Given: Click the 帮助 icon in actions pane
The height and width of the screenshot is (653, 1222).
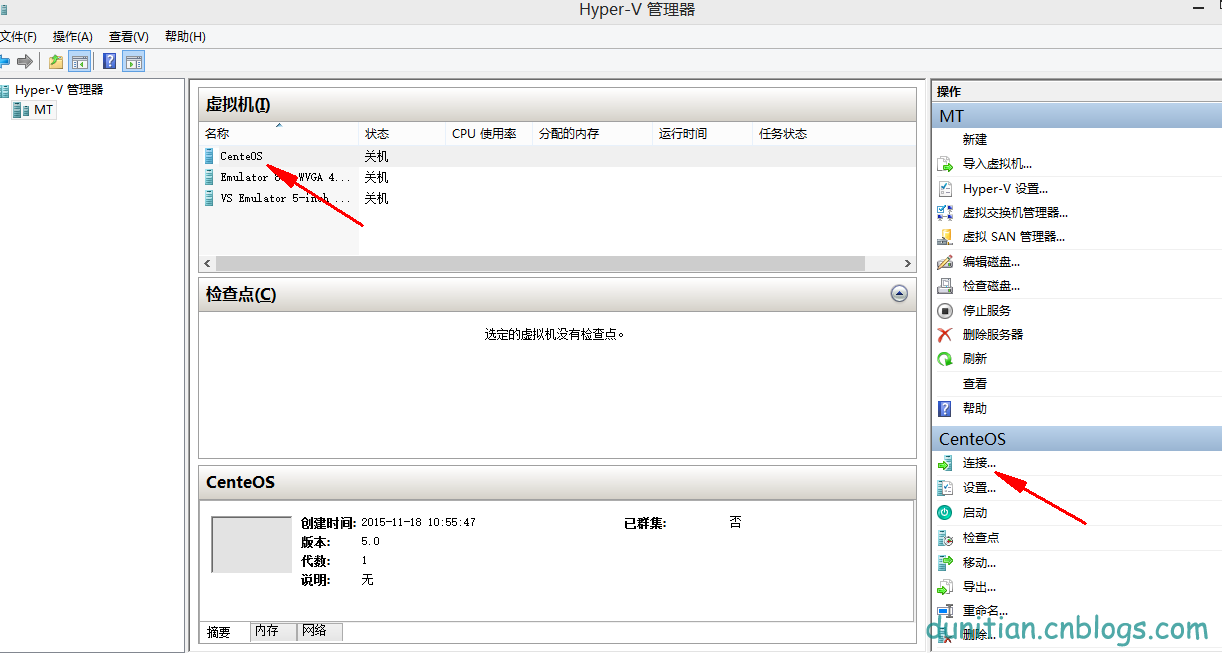Looking at the screenshot, I should coord(945,408).
